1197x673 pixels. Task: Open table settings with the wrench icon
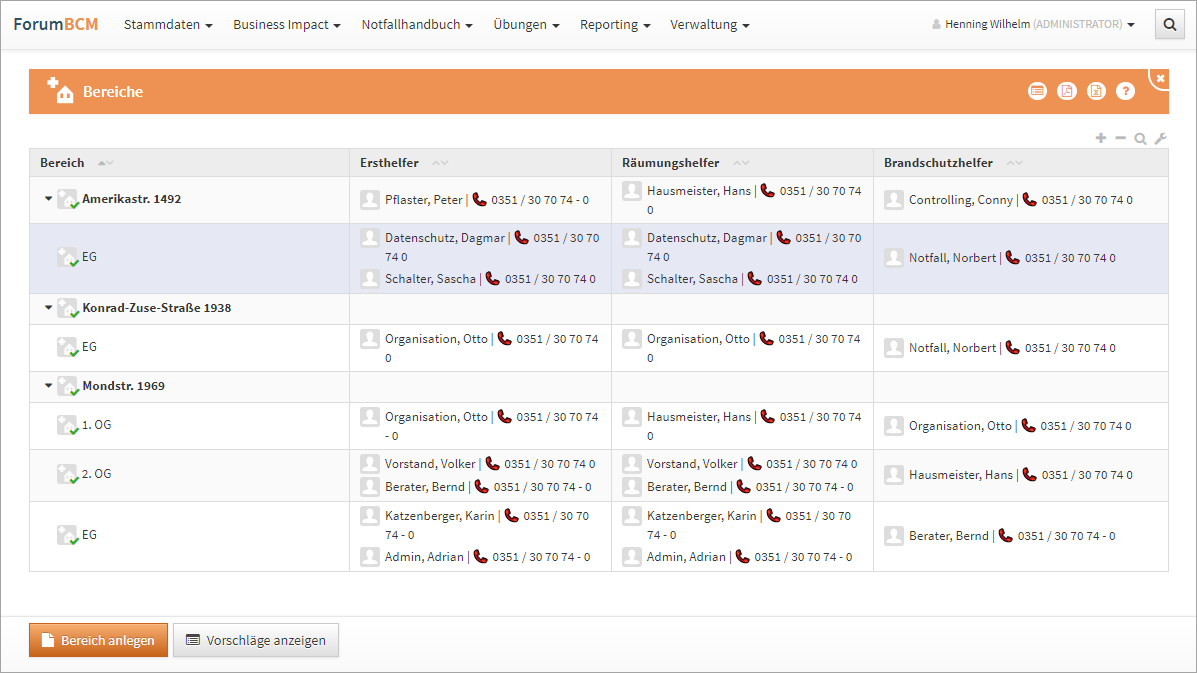tap(1160, 139)
